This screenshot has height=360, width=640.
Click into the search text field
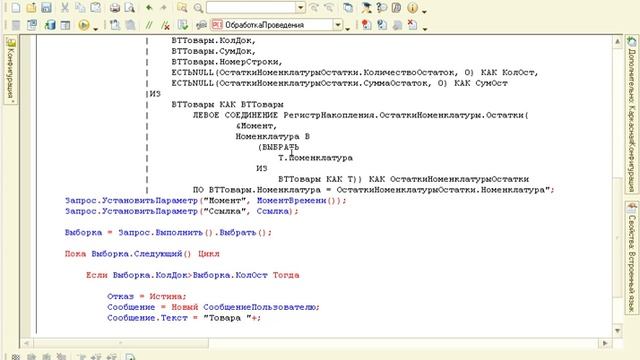pyautogui.click(x=251, y=7)
